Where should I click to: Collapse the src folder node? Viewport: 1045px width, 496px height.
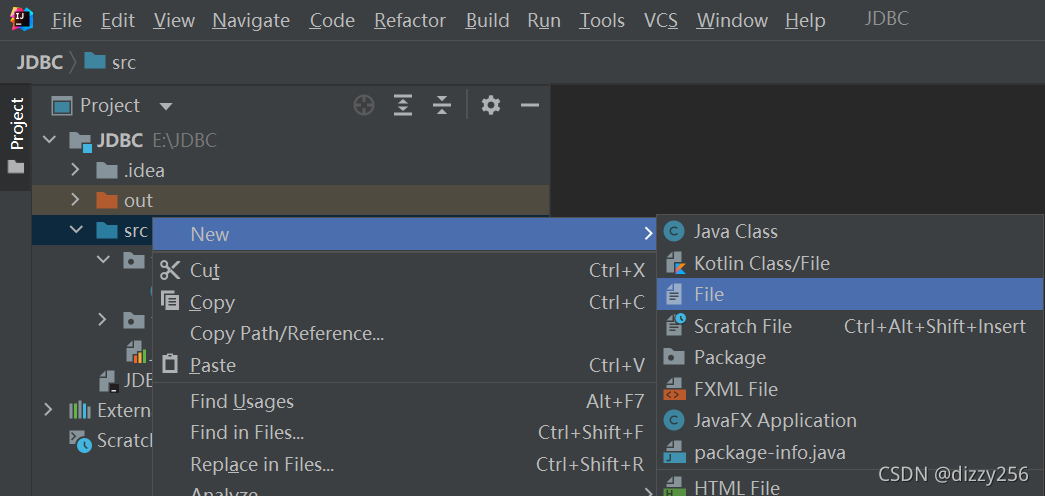coord(76,230)
